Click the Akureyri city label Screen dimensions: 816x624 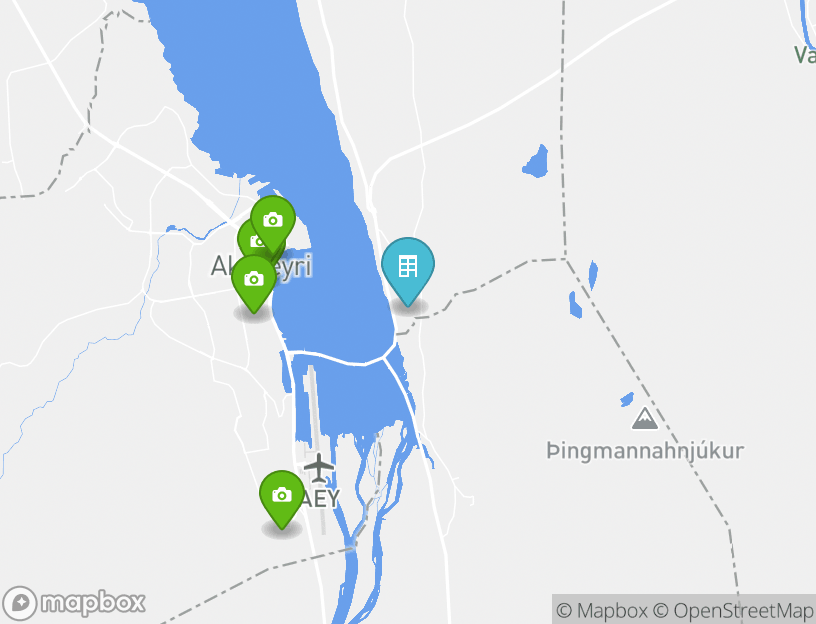(261, 266)
